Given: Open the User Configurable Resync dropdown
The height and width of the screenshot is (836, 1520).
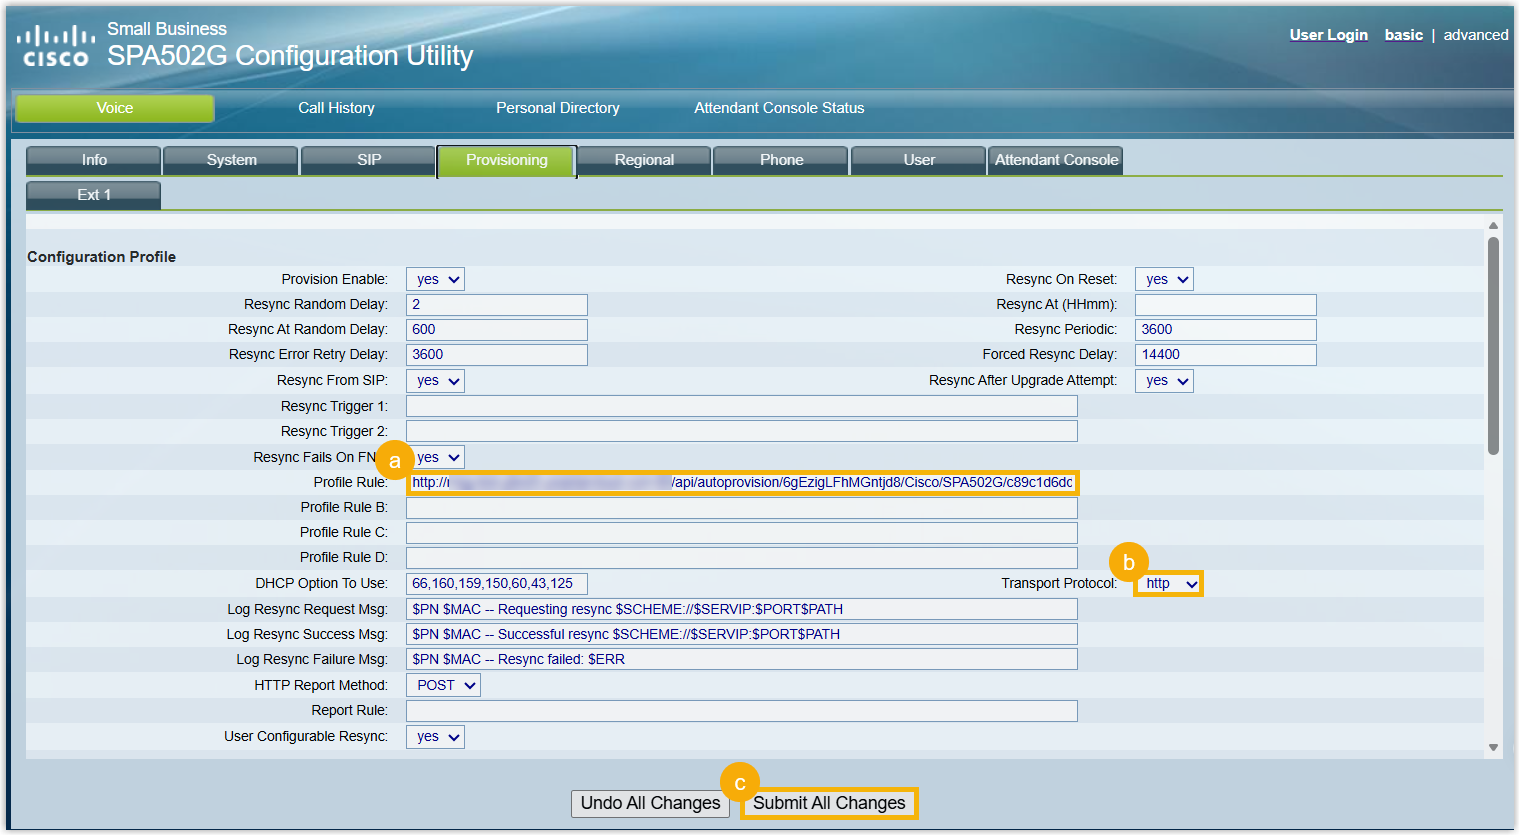Looking at the screenshot, I should (435, 737).
